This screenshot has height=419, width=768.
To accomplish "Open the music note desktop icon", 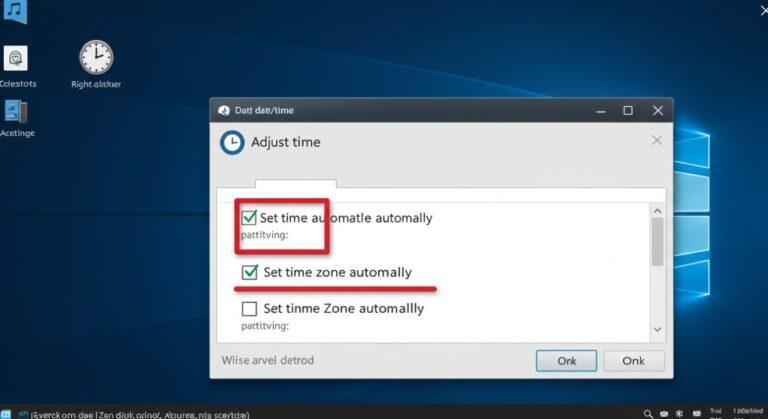I will (x=15, y=11).
